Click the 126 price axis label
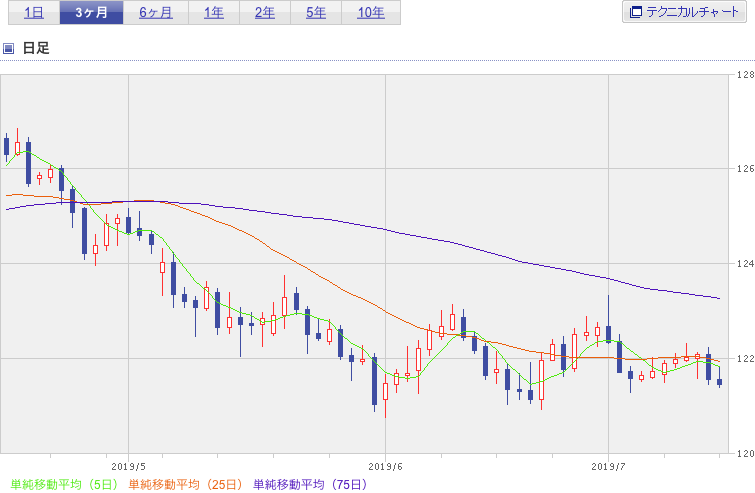Viewport: 755px width, 493px height. 745,169
